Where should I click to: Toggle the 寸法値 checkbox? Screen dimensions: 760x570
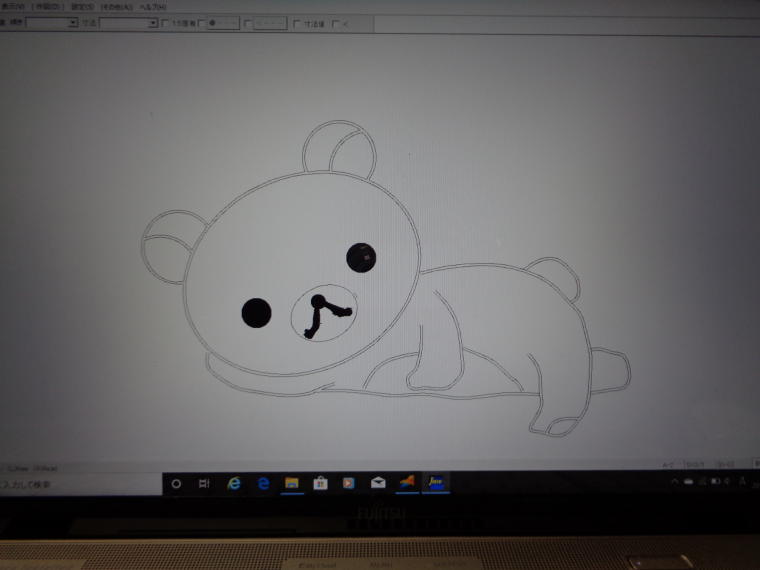[x=297, y=23]
